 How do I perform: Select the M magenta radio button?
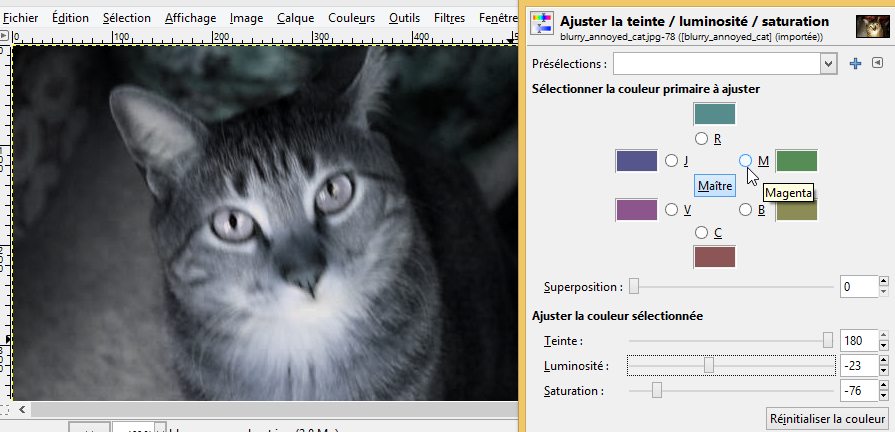(745, 161)
